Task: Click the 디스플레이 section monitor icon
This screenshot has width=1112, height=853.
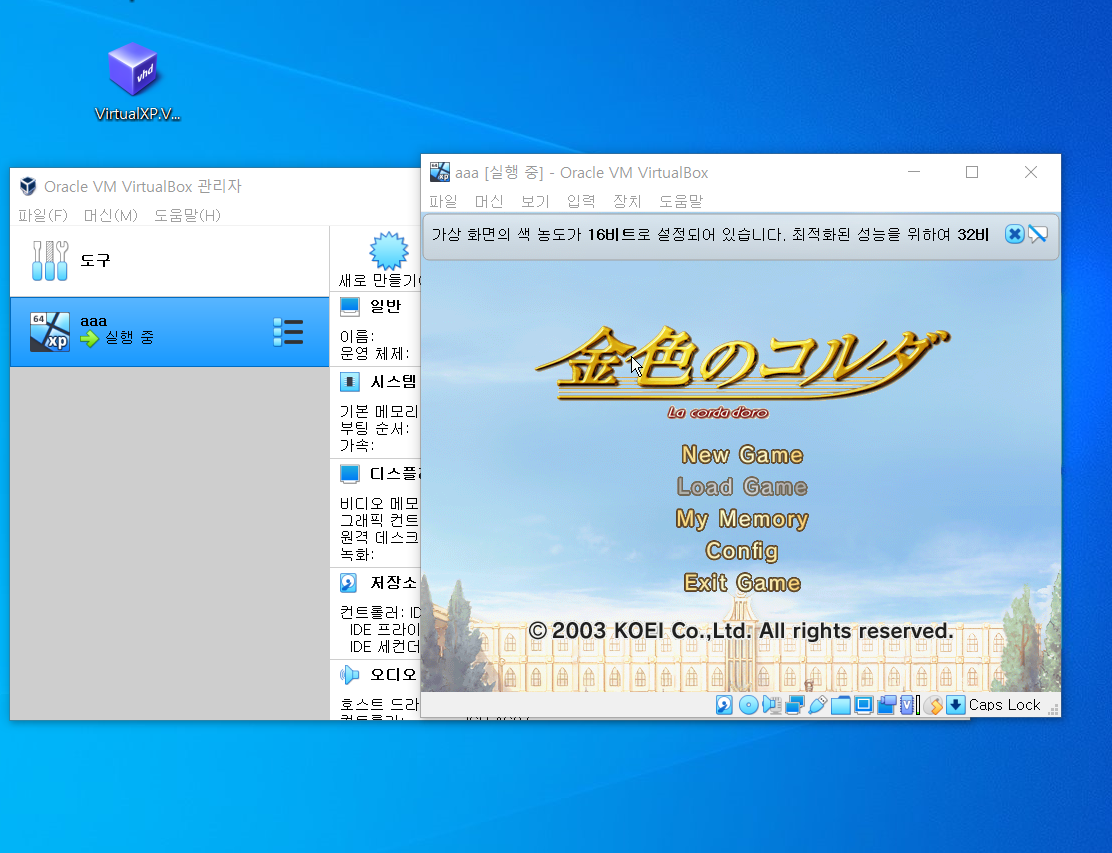Action: pos(350,474)
